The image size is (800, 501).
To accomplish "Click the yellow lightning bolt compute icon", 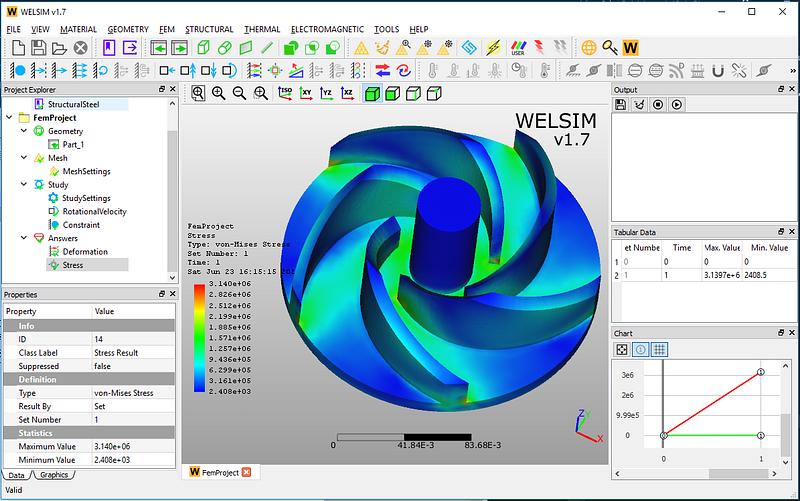I will click(493, 48).
